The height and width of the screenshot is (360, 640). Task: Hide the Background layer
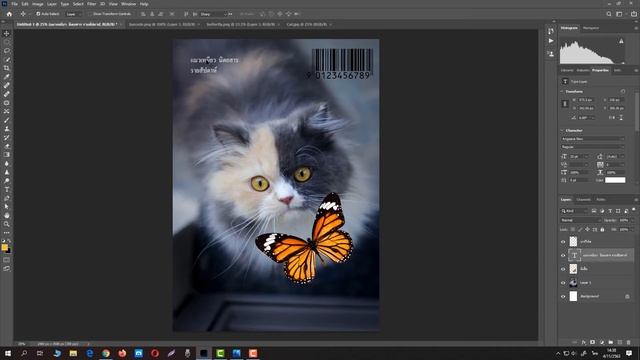(x=563, y=297)
